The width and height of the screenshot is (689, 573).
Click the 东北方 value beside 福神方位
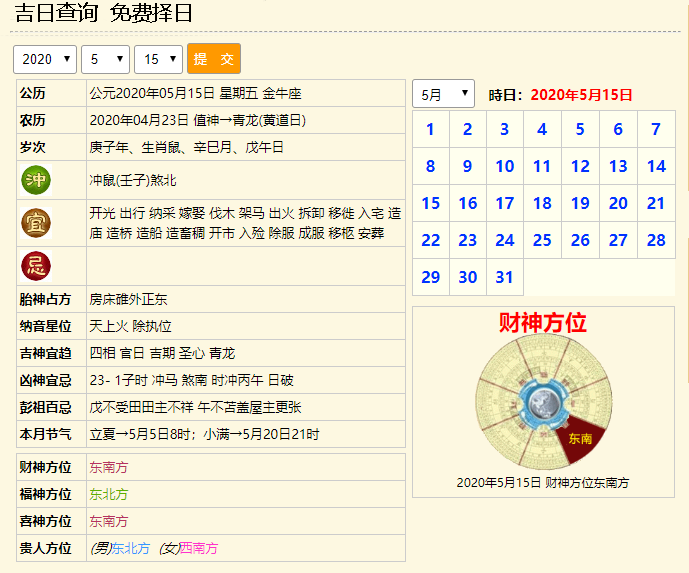click(x=109, y=494)
